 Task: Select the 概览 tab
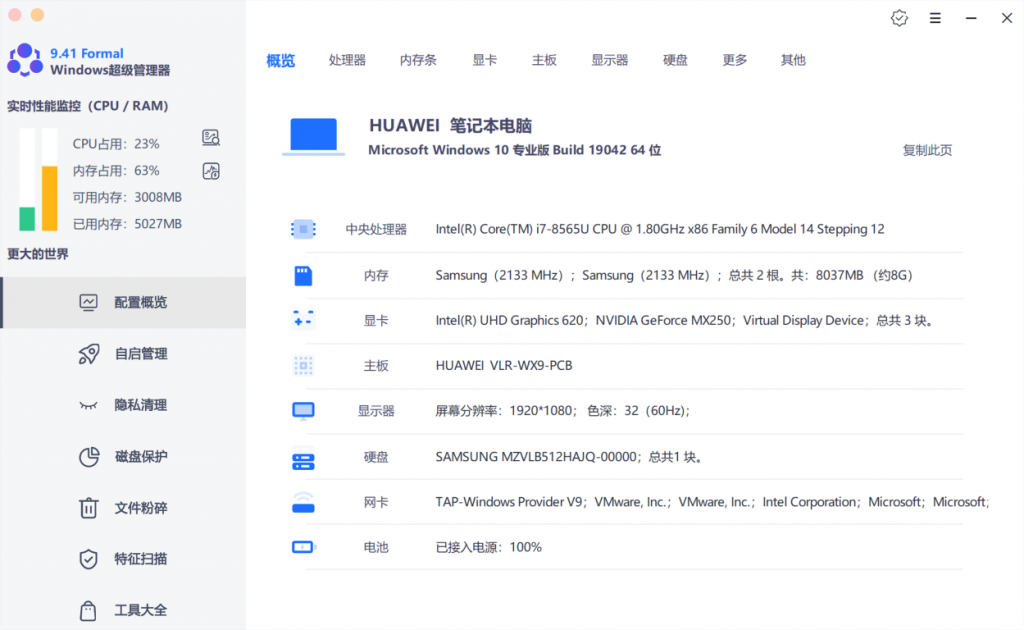(x=281, y=61)
